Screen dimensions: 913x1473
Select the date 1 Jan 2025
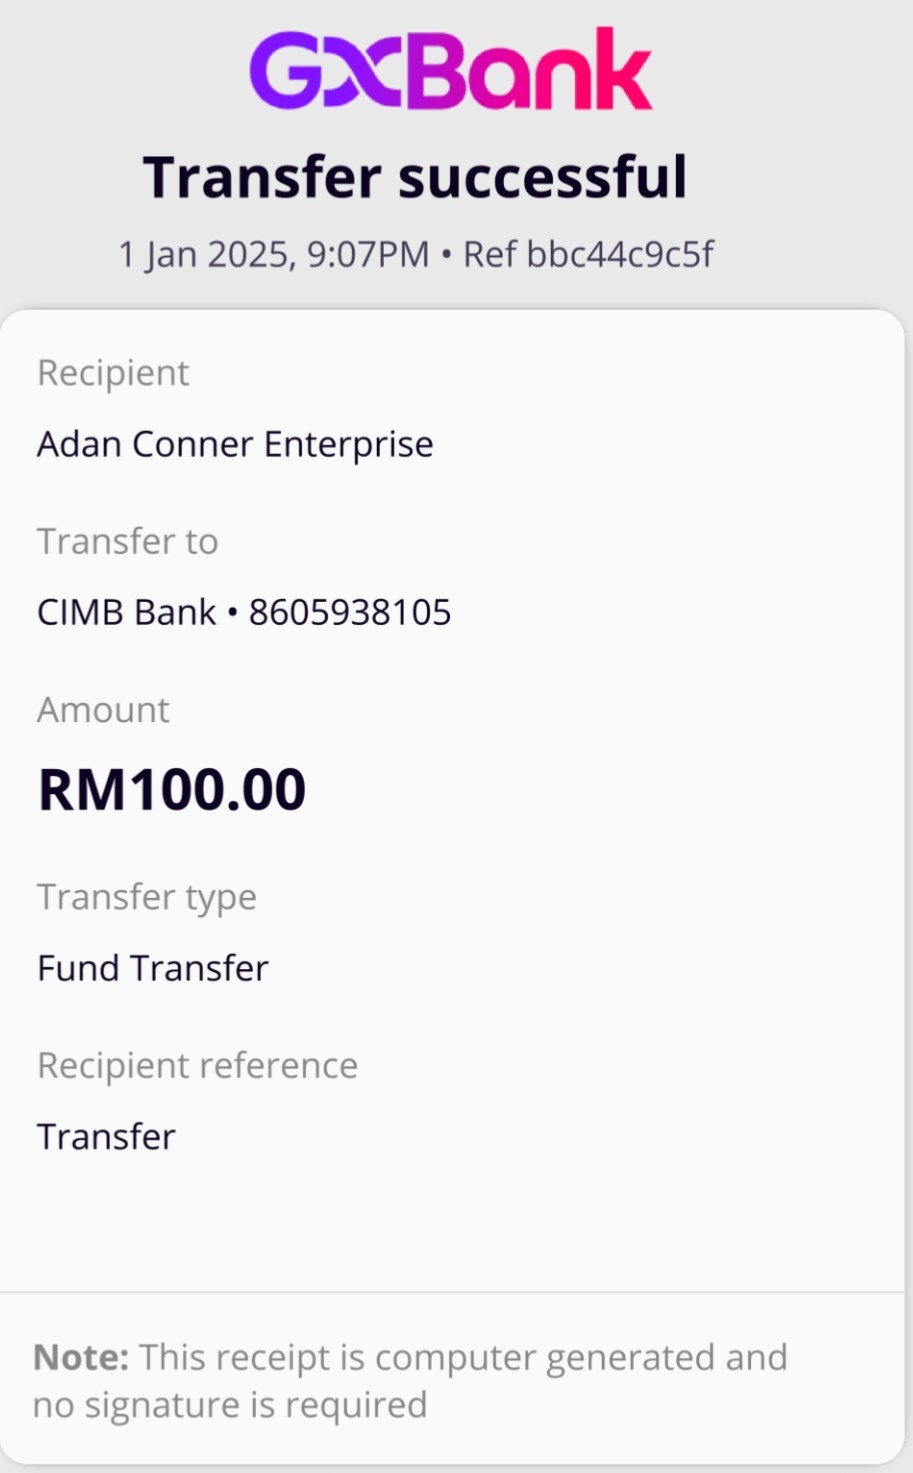tap(207, 254)
